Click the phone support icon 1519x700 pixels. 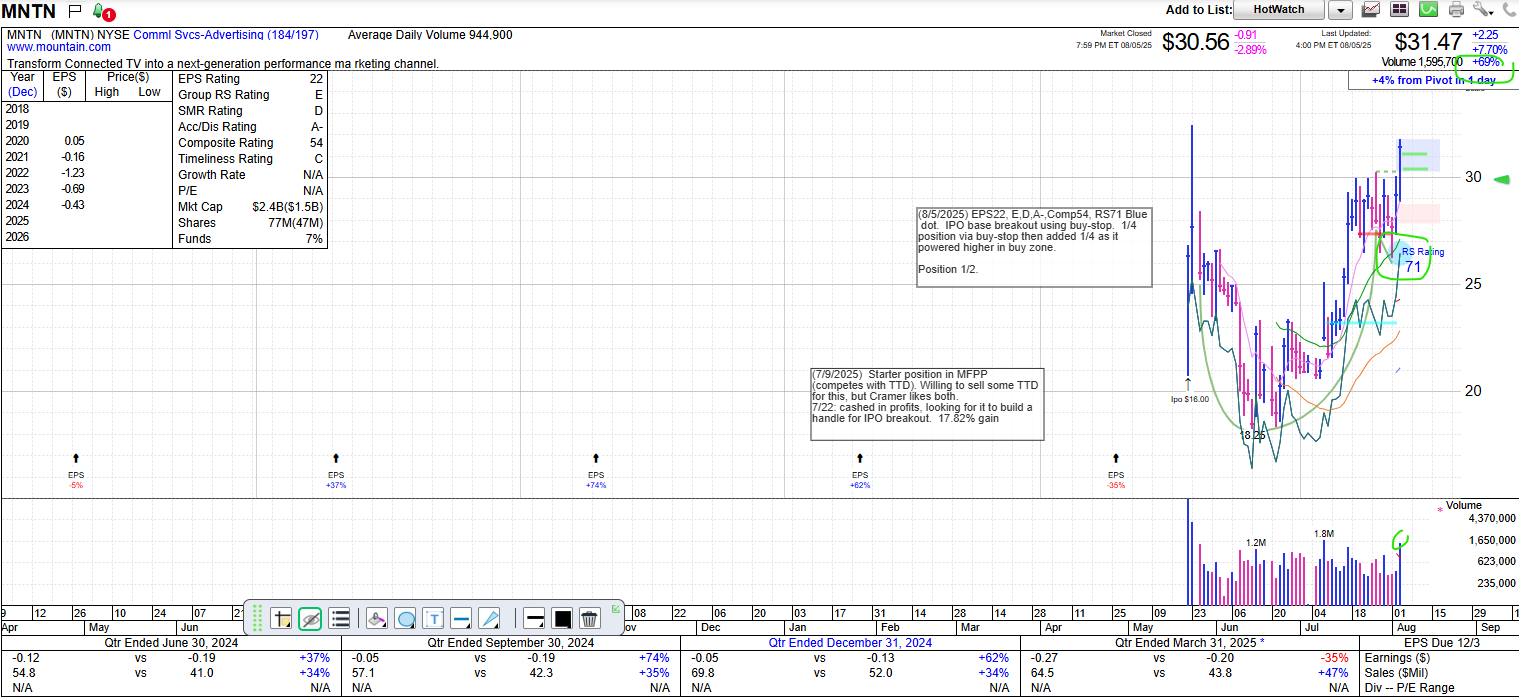(1507, 10)
